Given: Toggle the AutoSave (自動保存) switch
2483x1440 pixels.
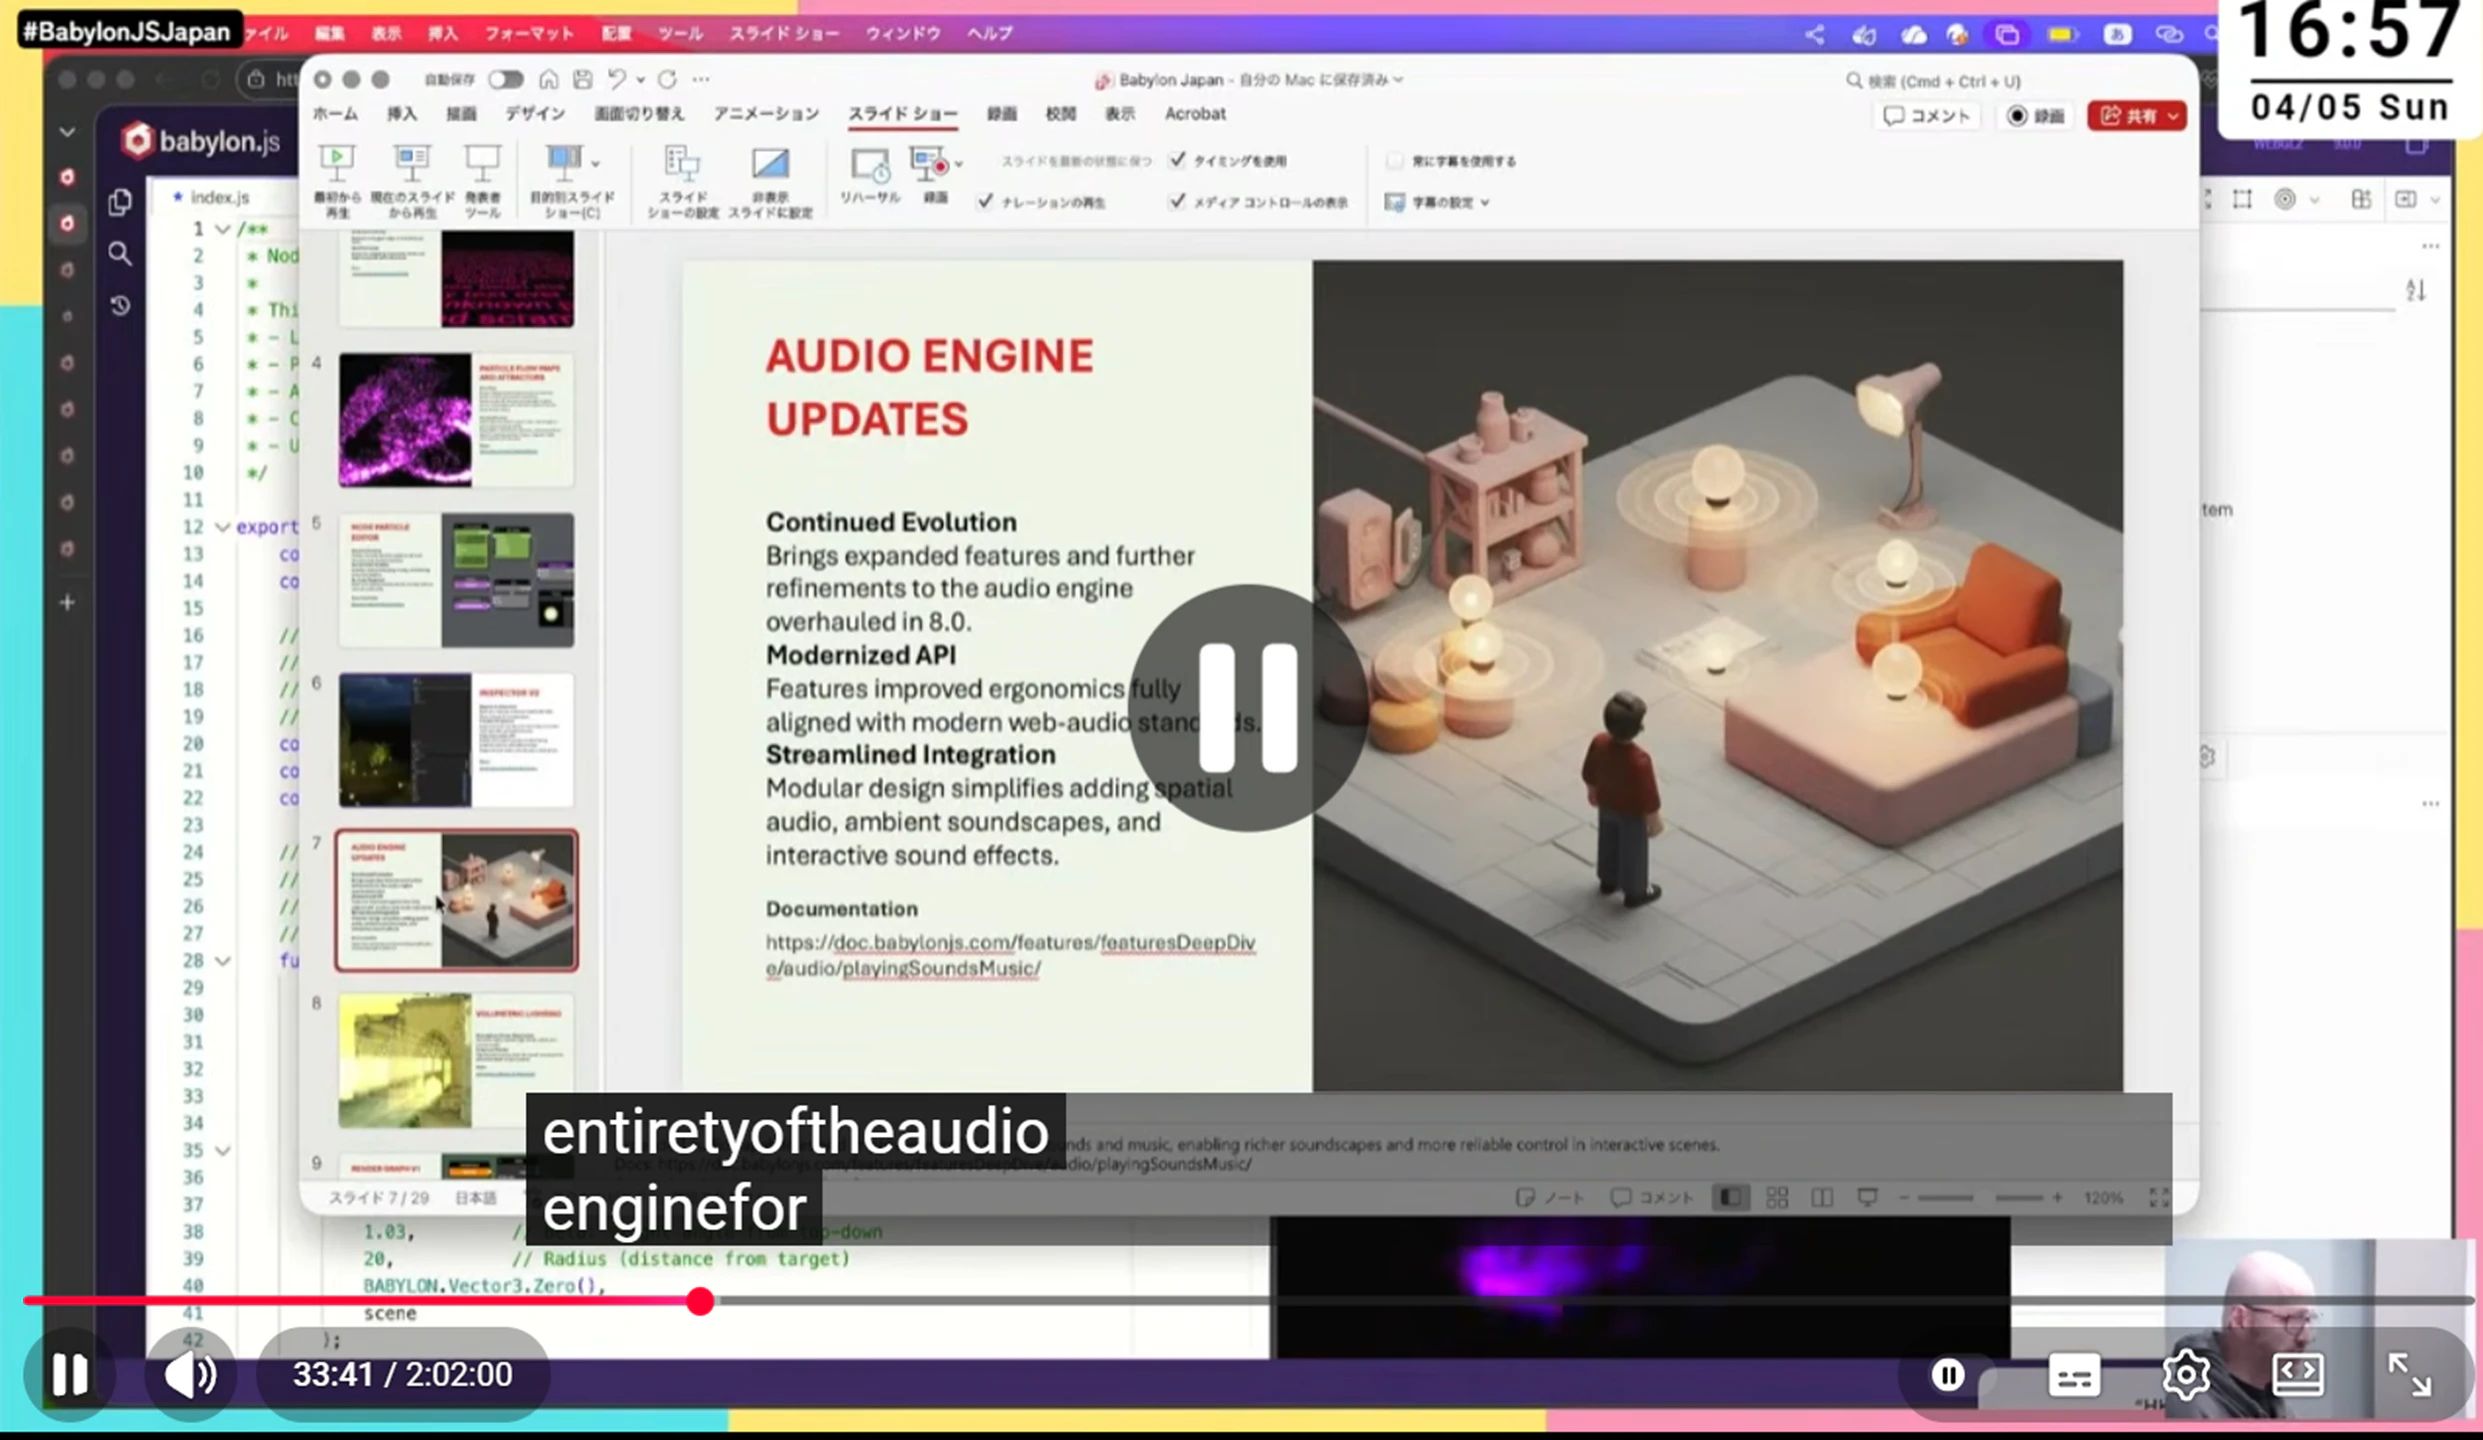Looking at the screenshot, I should (x=506, y=79).
